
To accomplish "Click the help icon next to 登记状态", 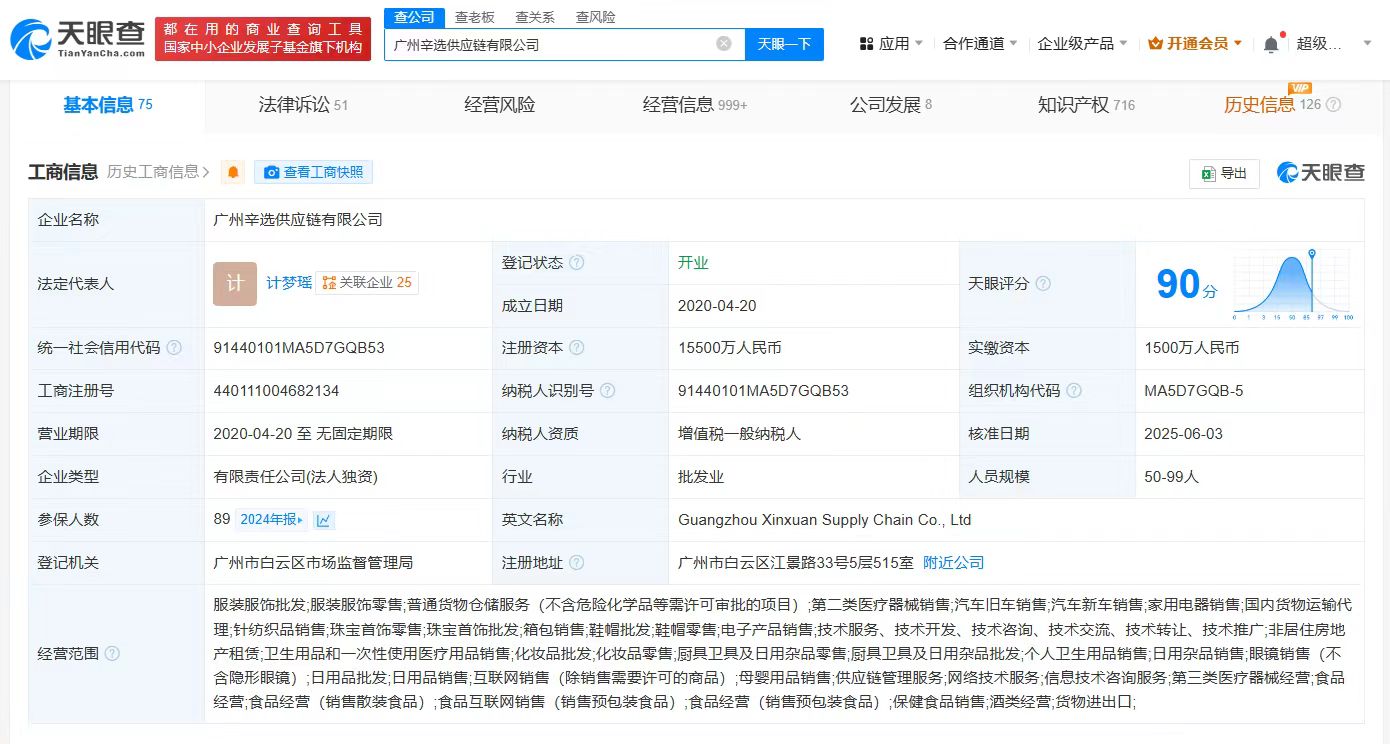I will 576,263.
